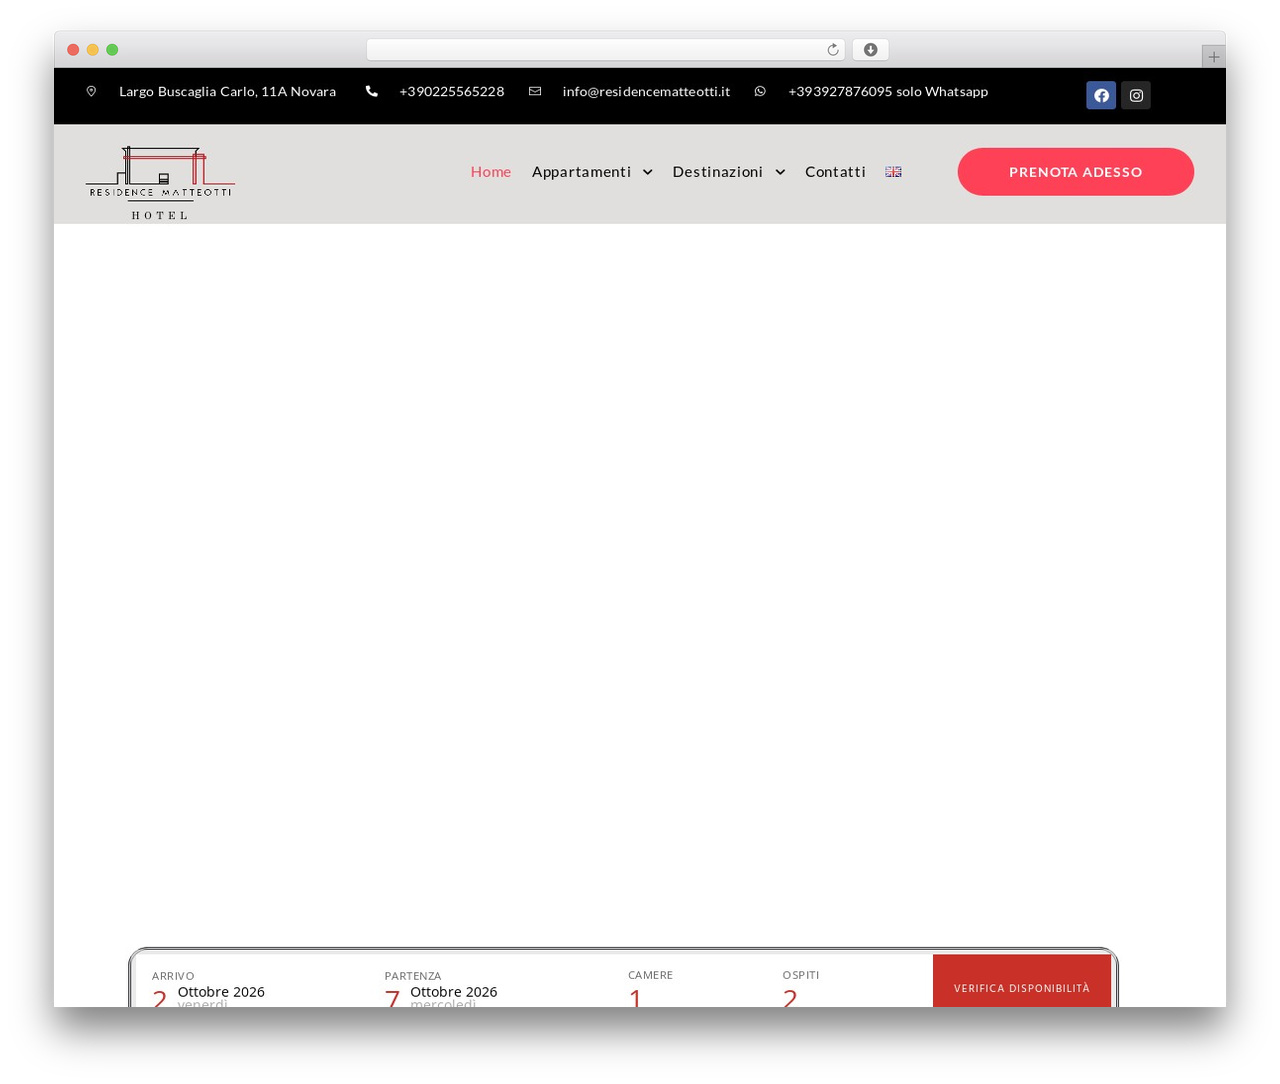Viewport: 1280px width, 1084px height.
Task: Open the Contatti menu item
Action: pos(835,172)
